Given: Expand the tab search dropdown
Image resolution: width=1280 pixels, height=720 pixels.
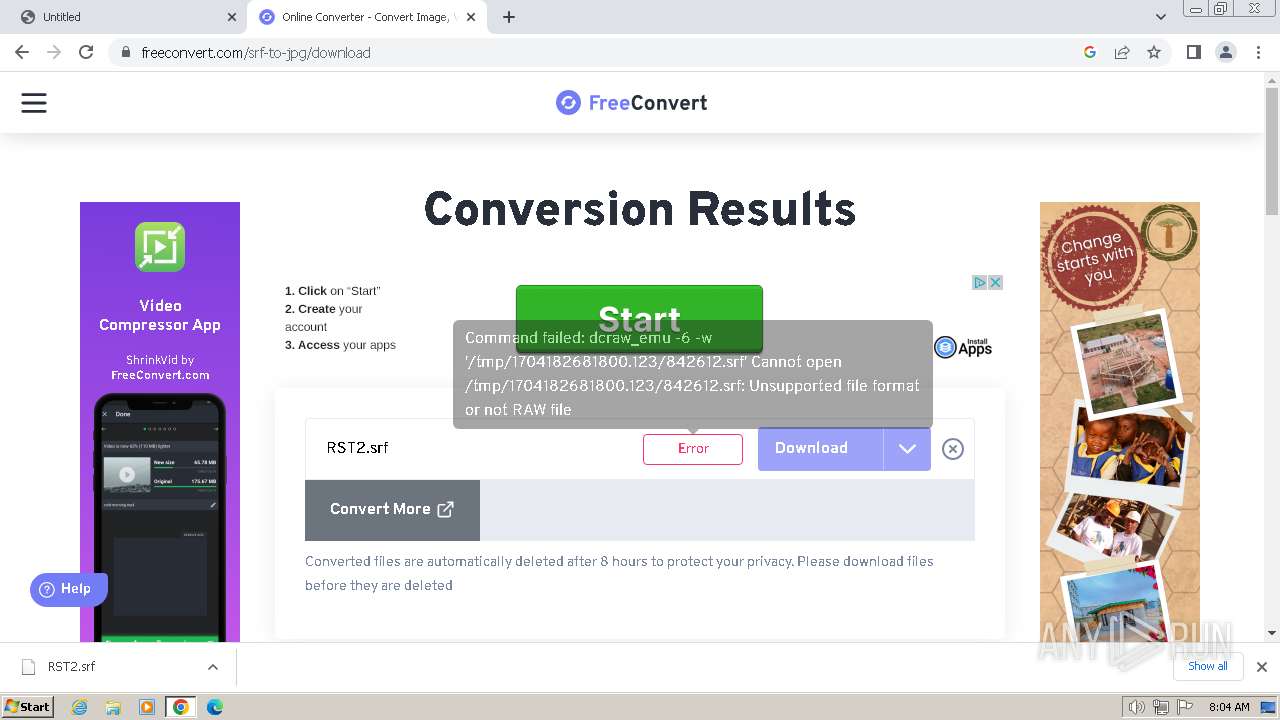Looking at the screenshot, I should pos(1160,17).
